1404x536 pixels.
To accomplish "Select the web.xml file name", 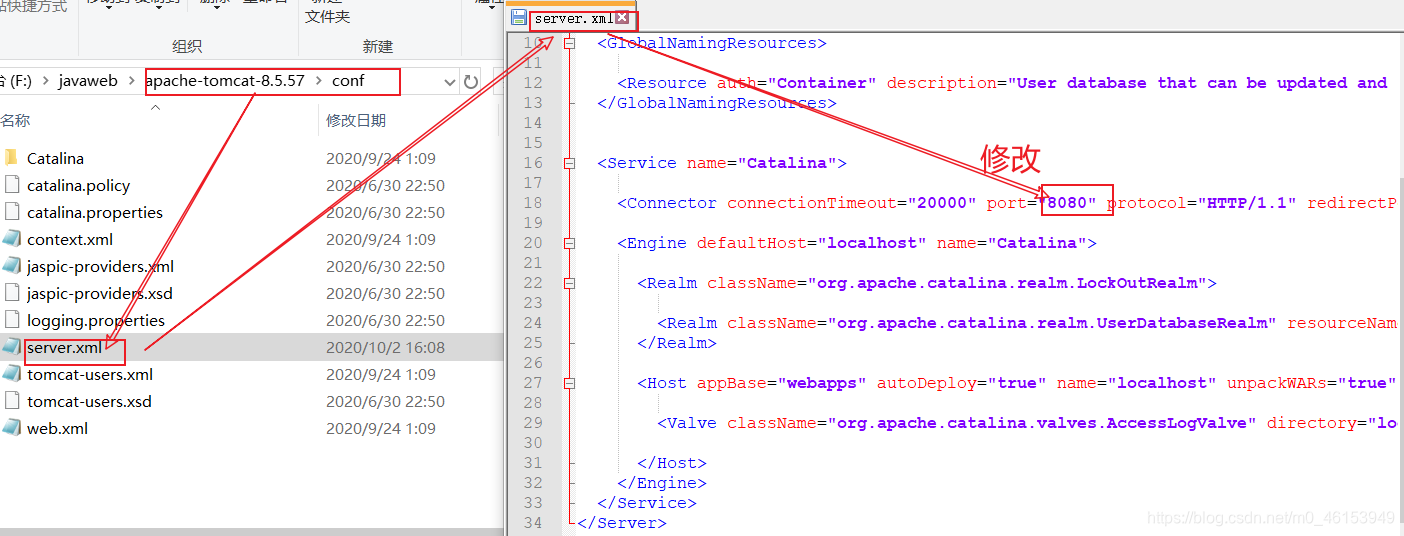I will pyautogui.click(x=57, y=428).
